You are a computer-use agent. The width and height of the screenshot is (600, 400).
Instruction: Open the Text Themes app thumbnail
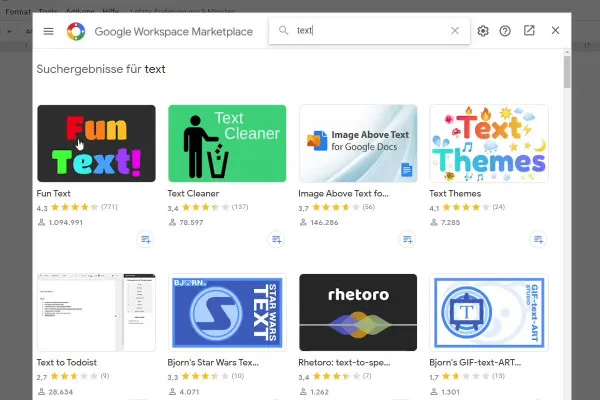[489, 144]
